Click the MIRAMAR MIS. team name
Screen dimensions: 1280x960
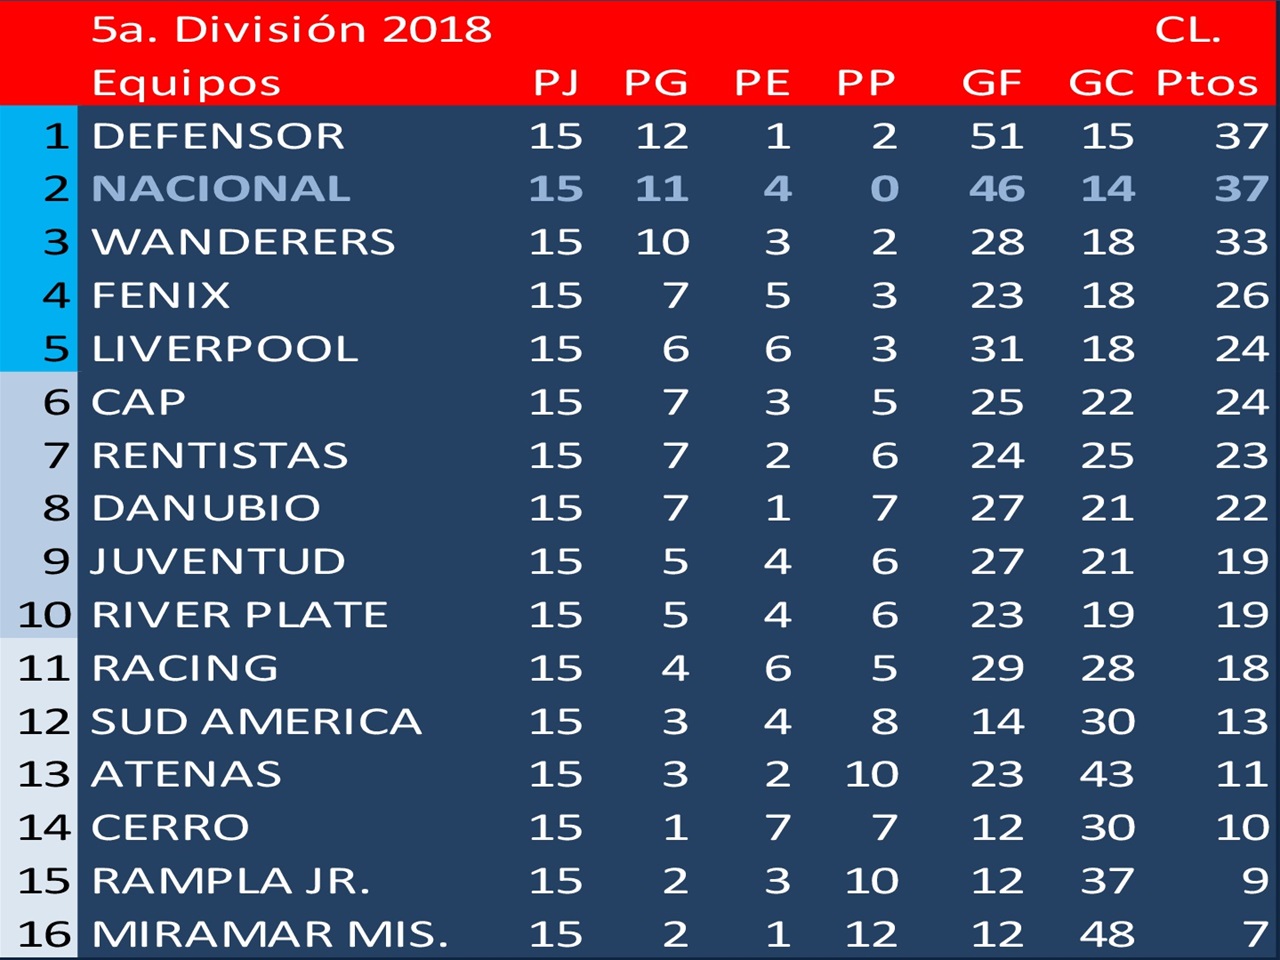270,935
